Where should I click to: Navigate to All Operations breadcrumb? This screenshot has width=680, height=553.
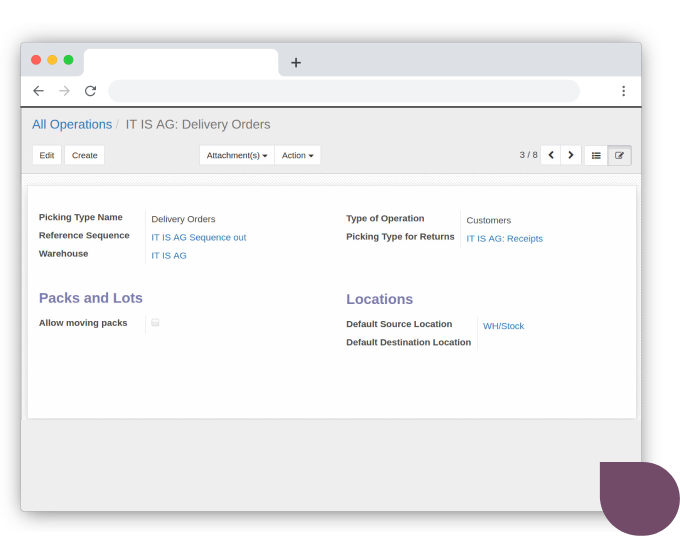click(x=72, y=125)
